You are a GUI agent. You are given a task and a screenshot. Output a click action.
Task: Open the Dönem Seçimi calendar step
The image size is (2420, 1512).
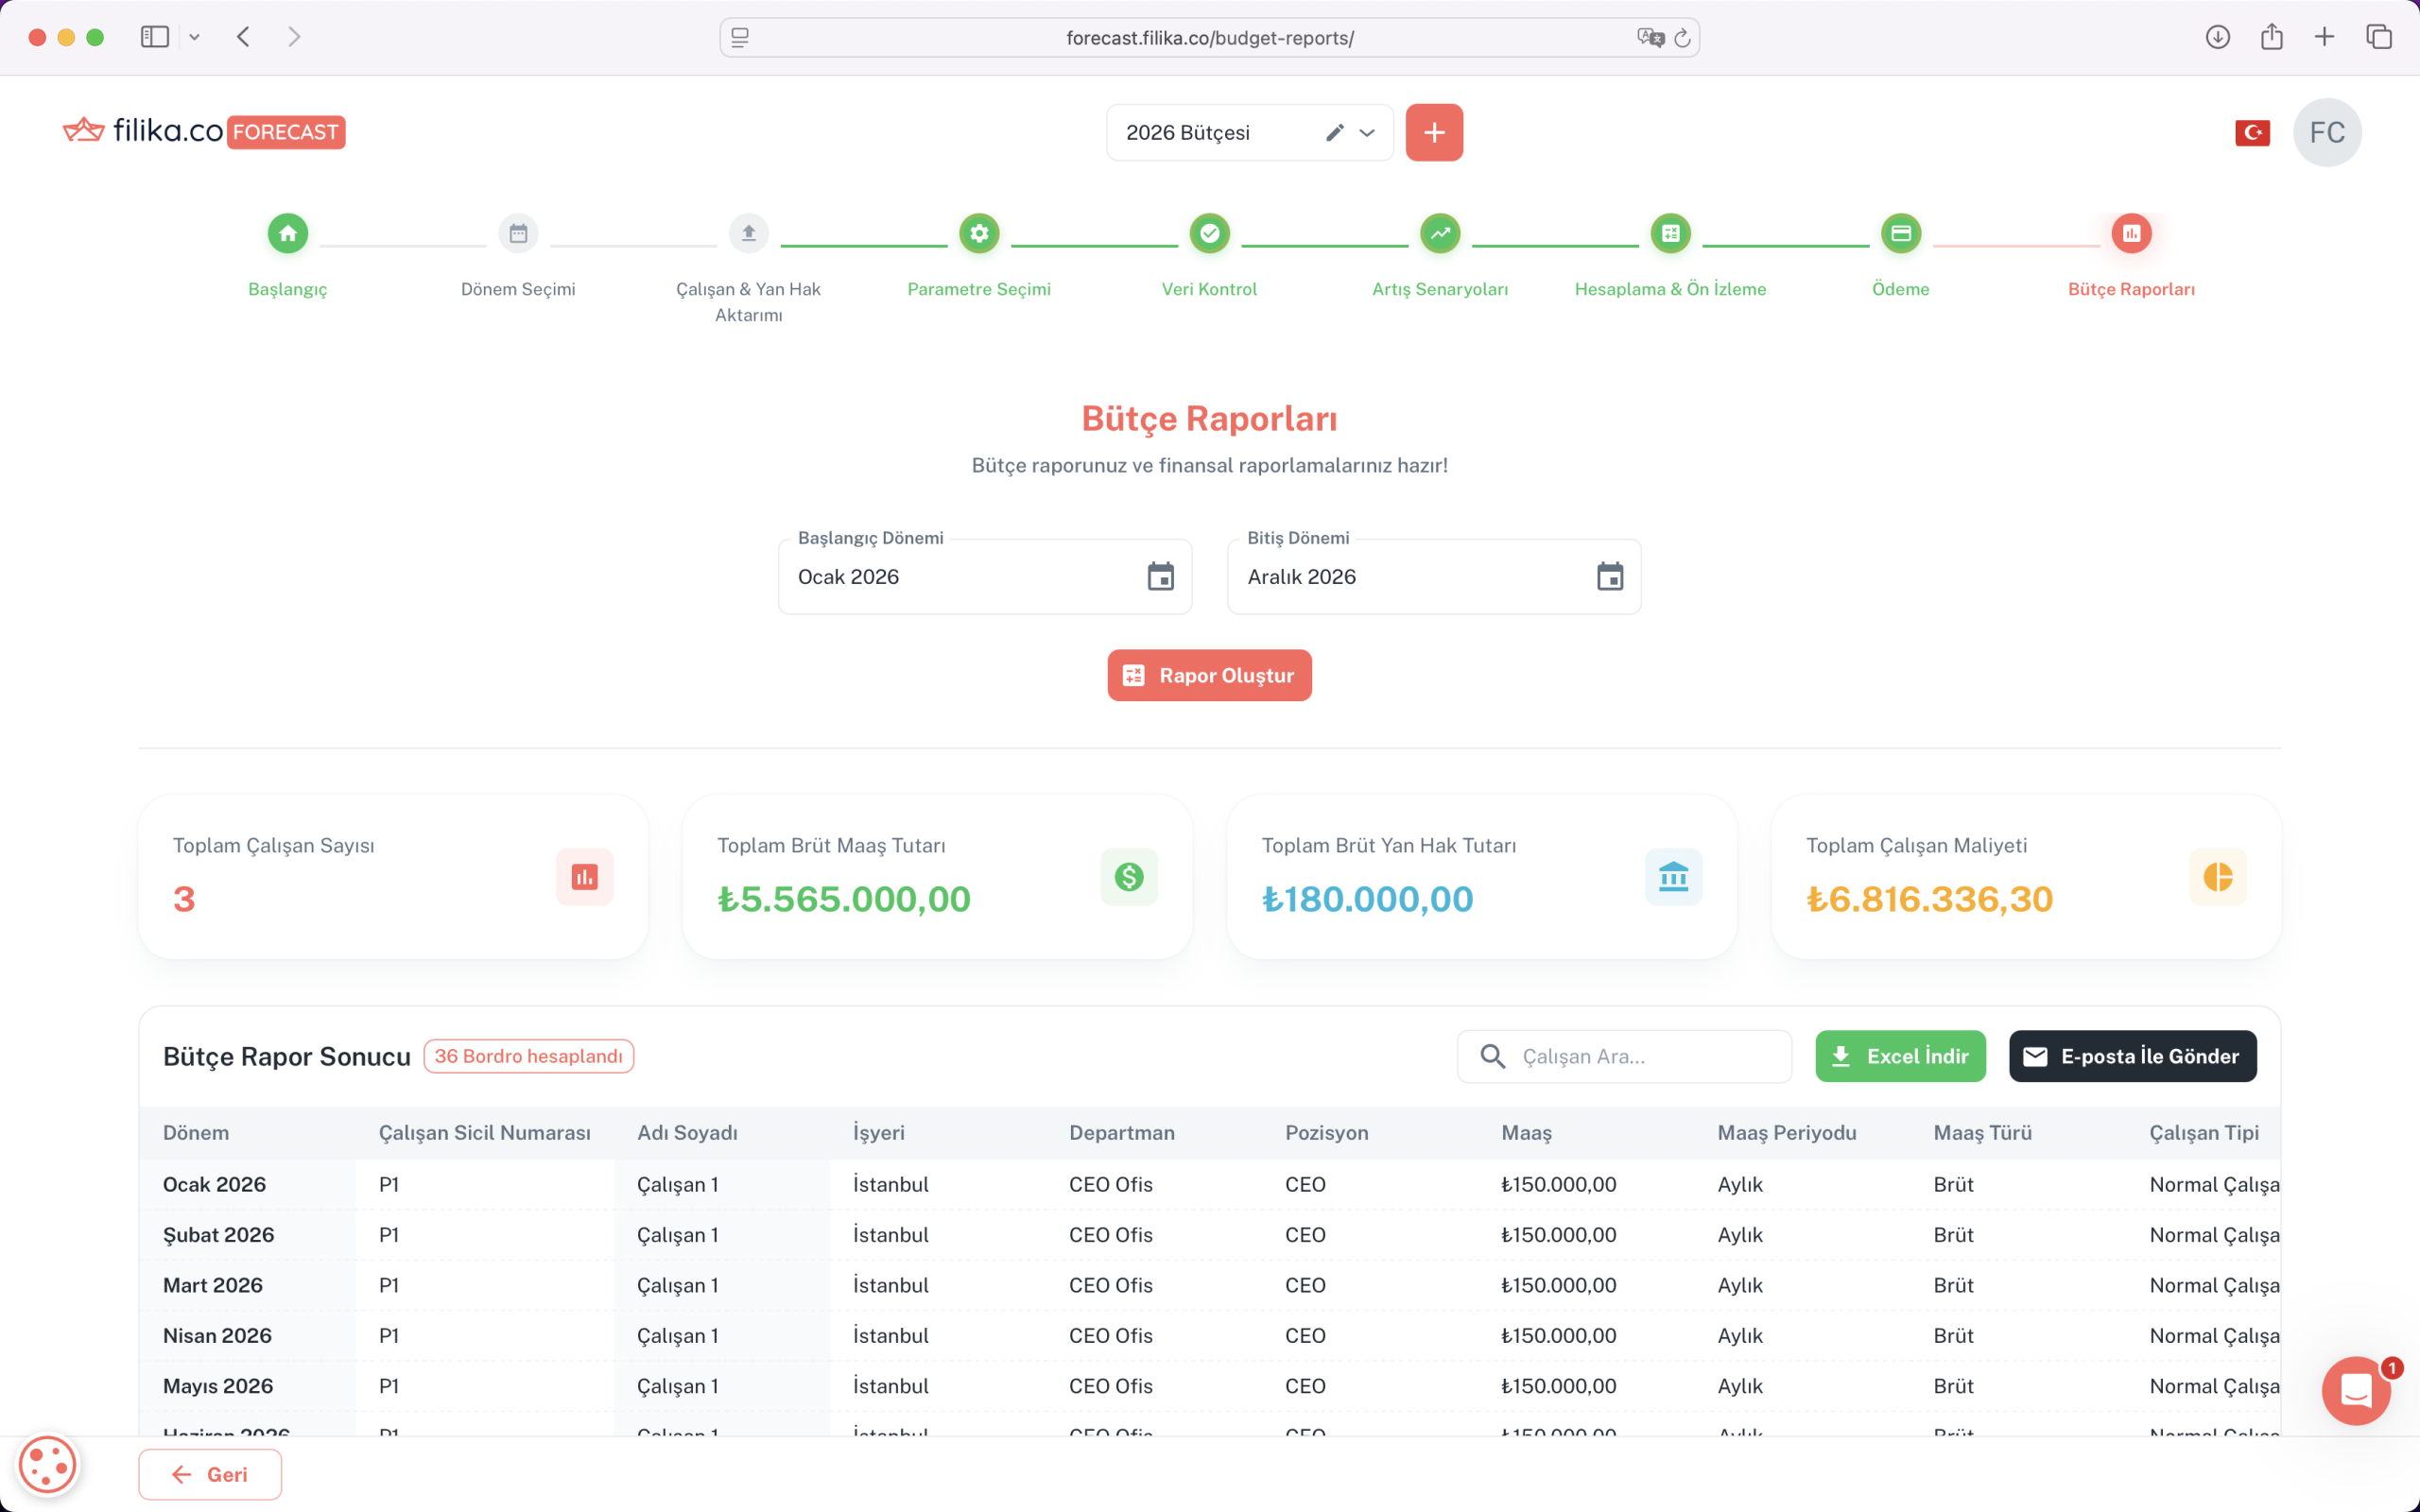point(518,233)
